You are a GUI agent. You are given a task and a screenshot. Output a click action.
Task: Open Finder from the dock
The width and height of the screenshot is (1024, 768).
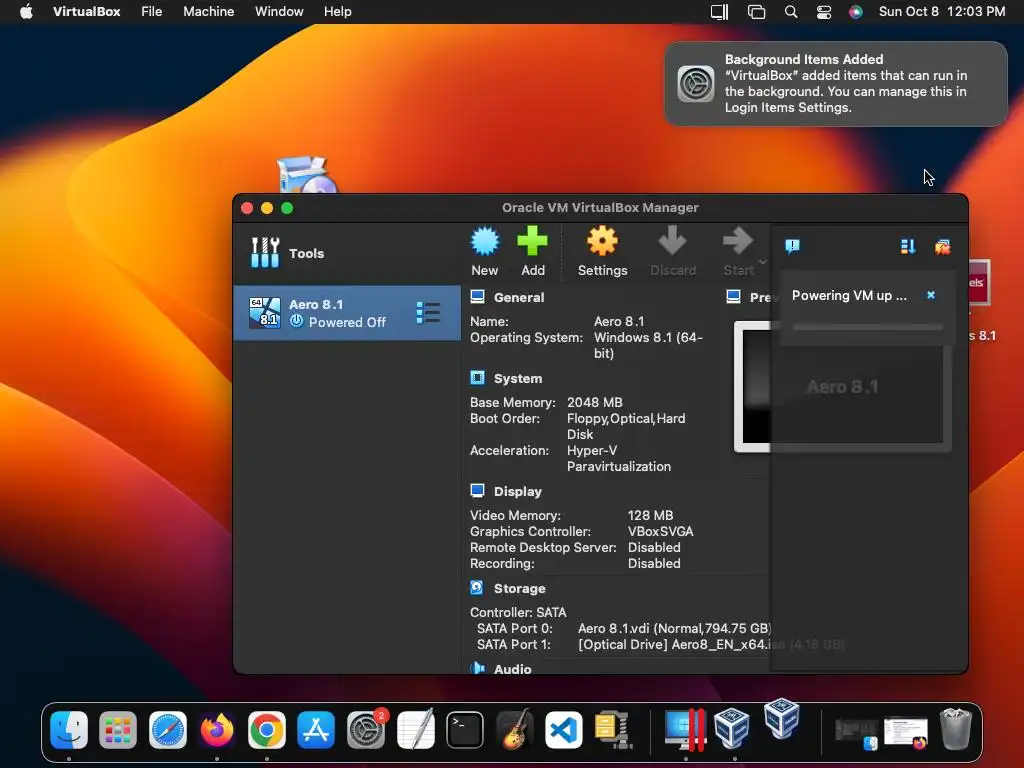pyautogui.click(x=69, y=729)
